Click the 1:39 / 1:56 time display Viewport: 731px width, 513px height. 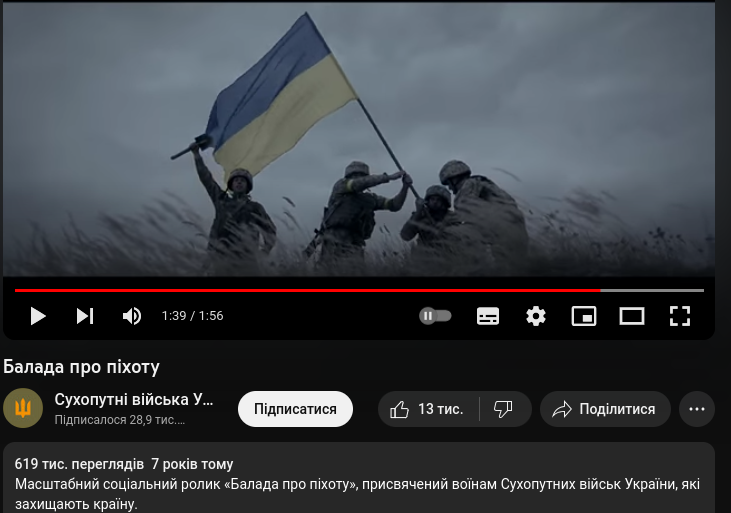pyautogui.click(x=193, y=316)
